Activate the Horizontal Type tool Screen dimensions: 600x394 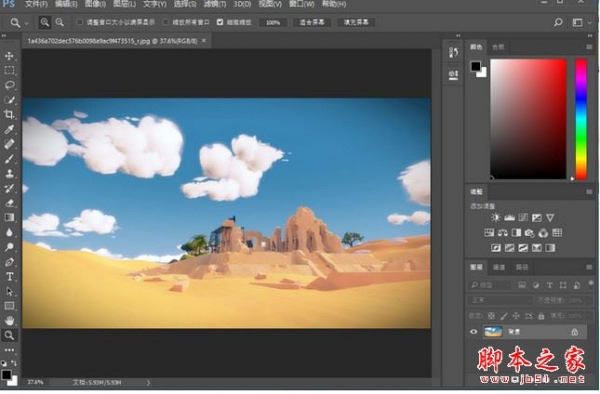9,277
